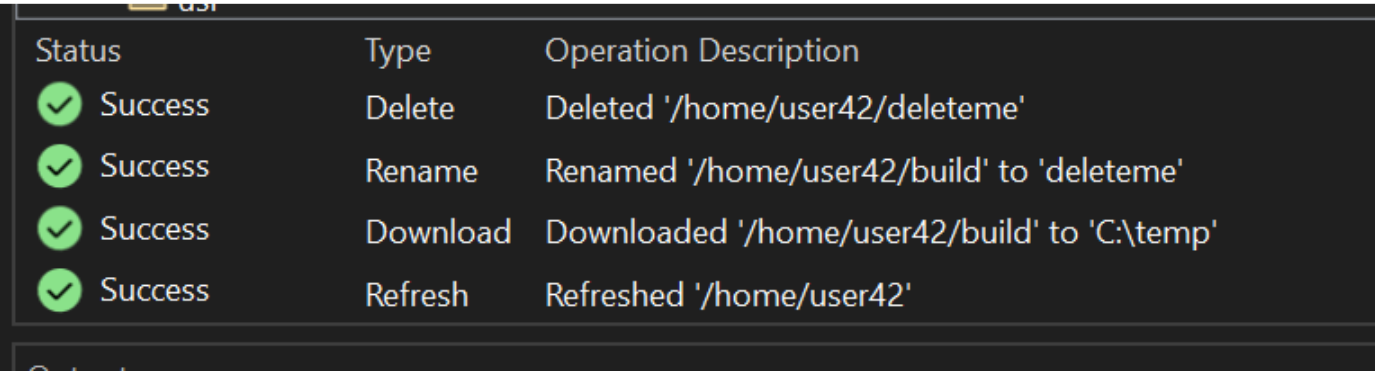1375x376 pixels.
Task: Select the Refresh operation type cell
Action: coord(416,295)
